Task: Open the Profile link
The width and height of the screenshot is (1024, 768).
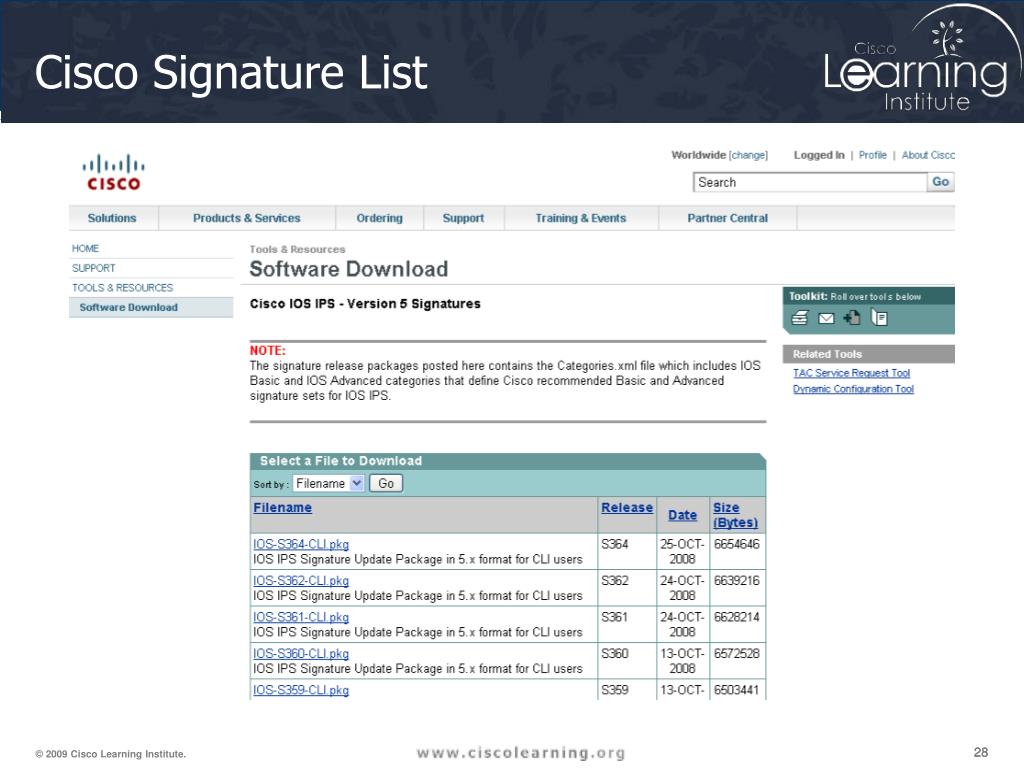Action: coord(872,155)
